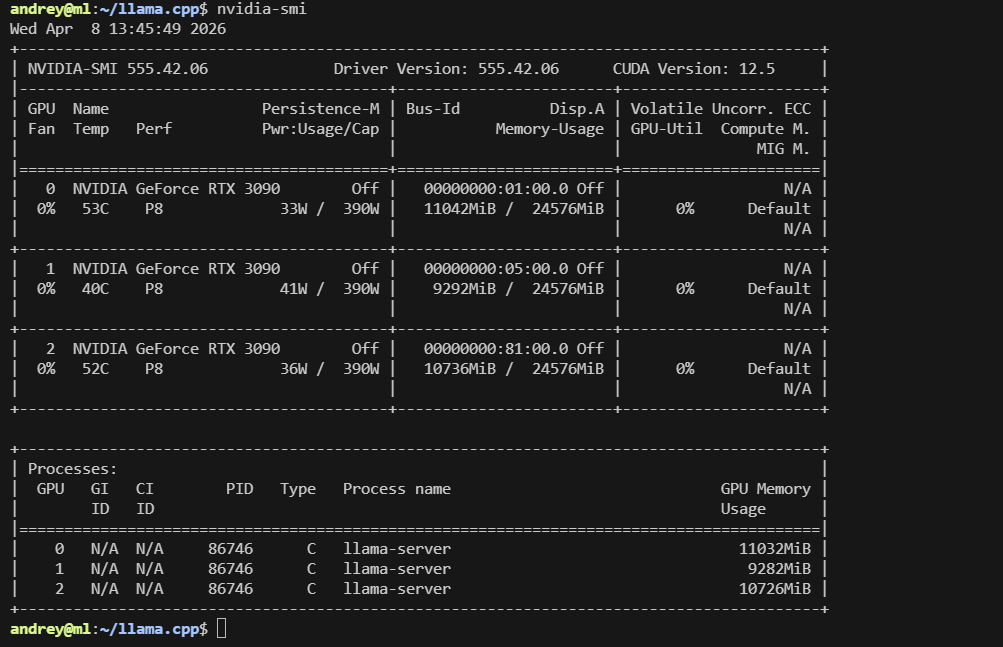Click bus ID 00000000:01:00.0
The height and width of the screenshot is (647, 1003).
click(496, 189)
